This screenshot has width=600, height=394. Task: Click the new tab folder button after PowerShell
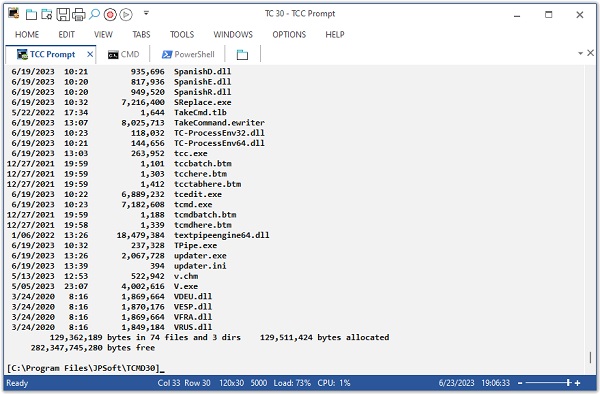(x=242, y=55)
